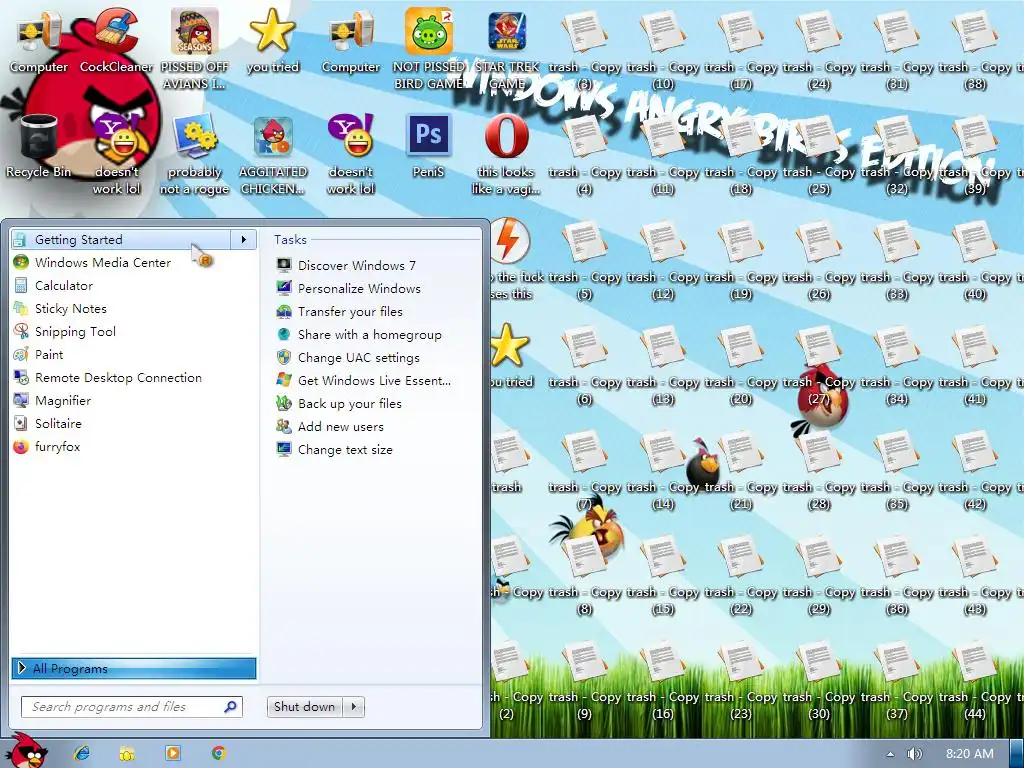Click the Show desktop strip
The image size is (1024, 768).
point(1017,754)
